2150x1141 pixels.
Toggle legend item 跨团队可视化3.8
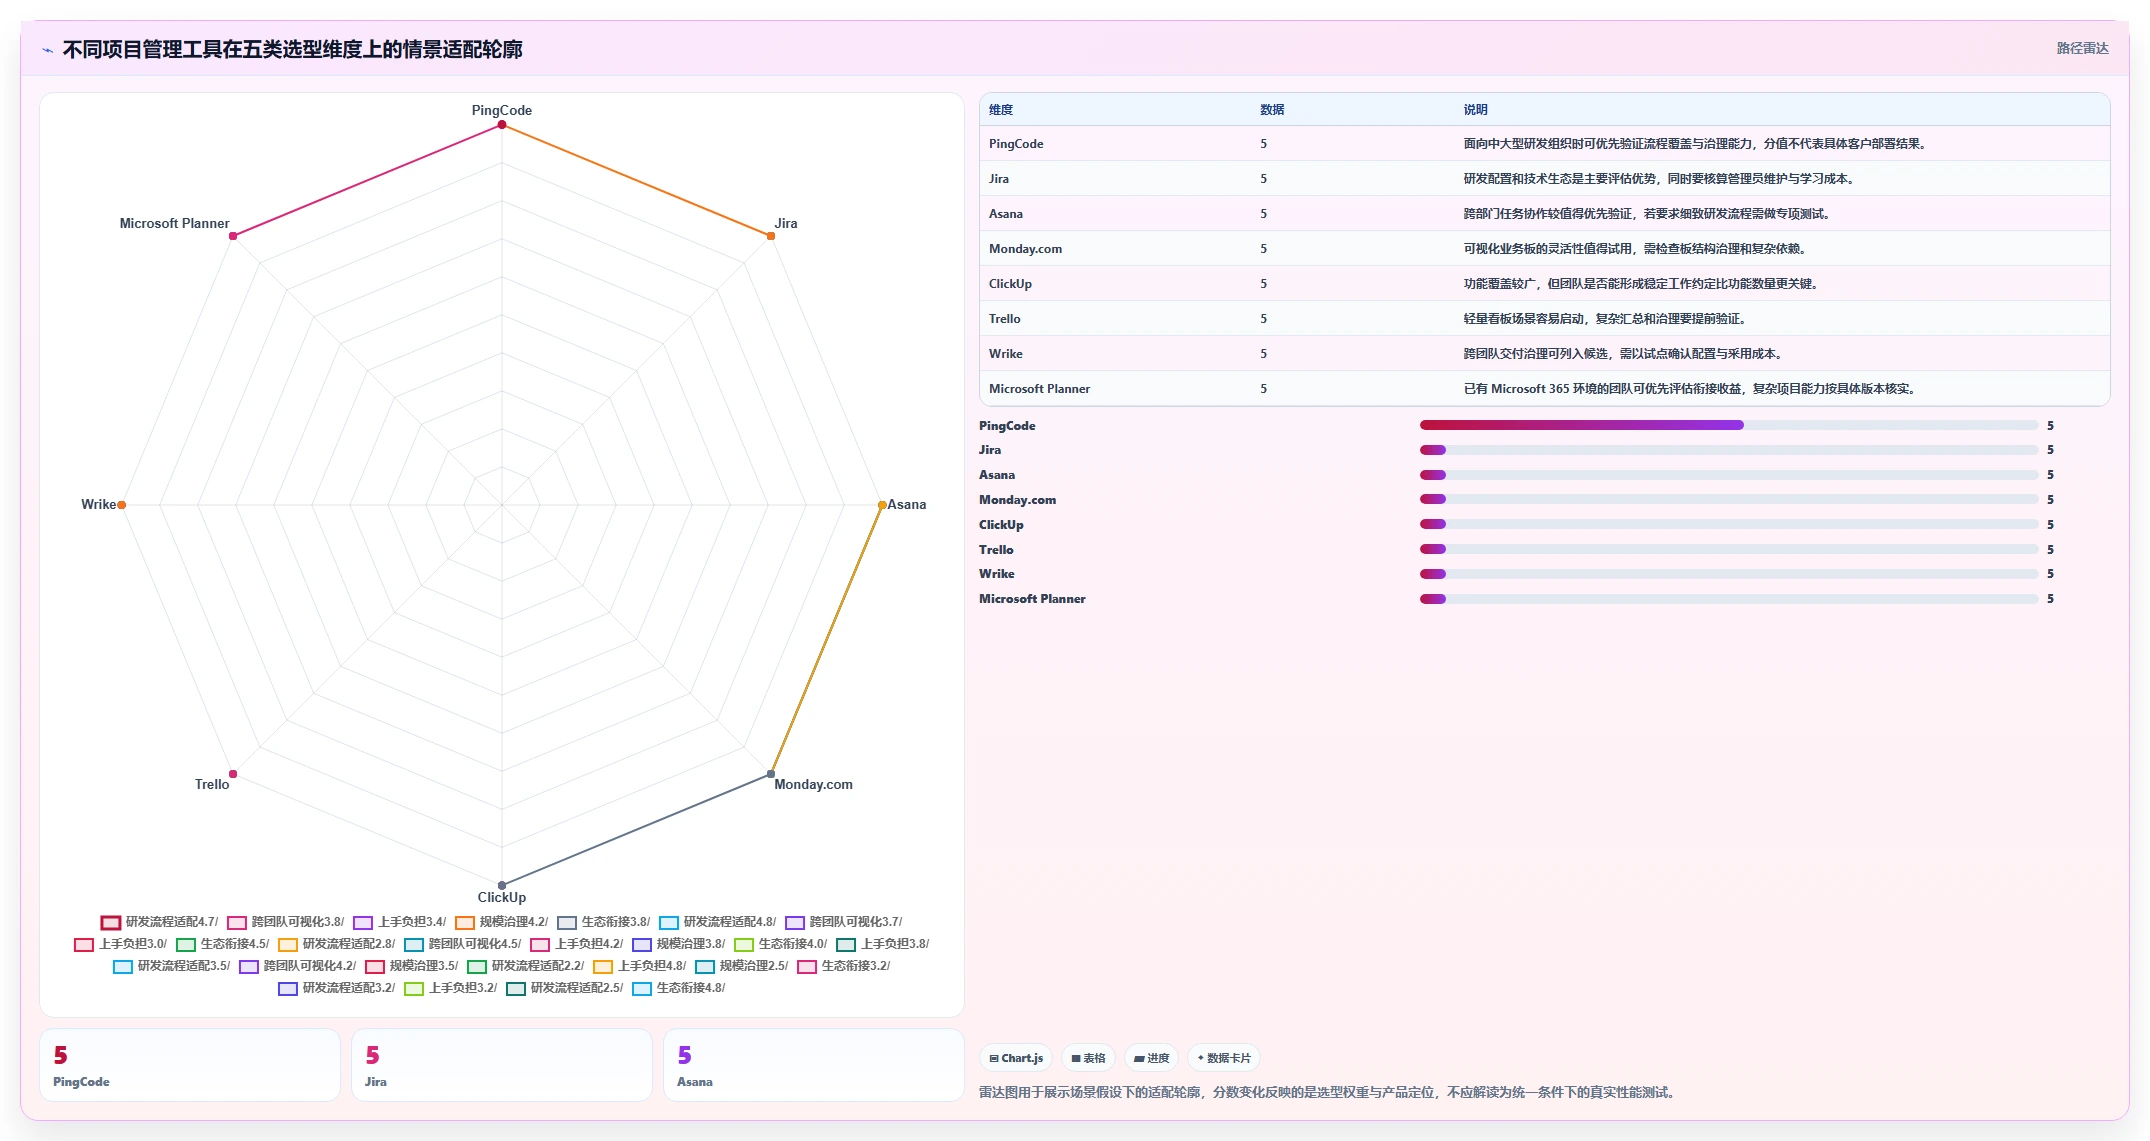pyautogui.click(x=285, y=922)
